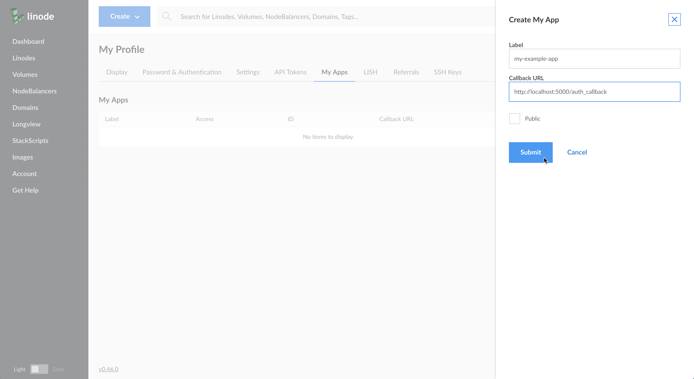The height and width of the screenshot is (379, 694).
Task: Toggle the Light/Dark theme switch
Action: 39,369
